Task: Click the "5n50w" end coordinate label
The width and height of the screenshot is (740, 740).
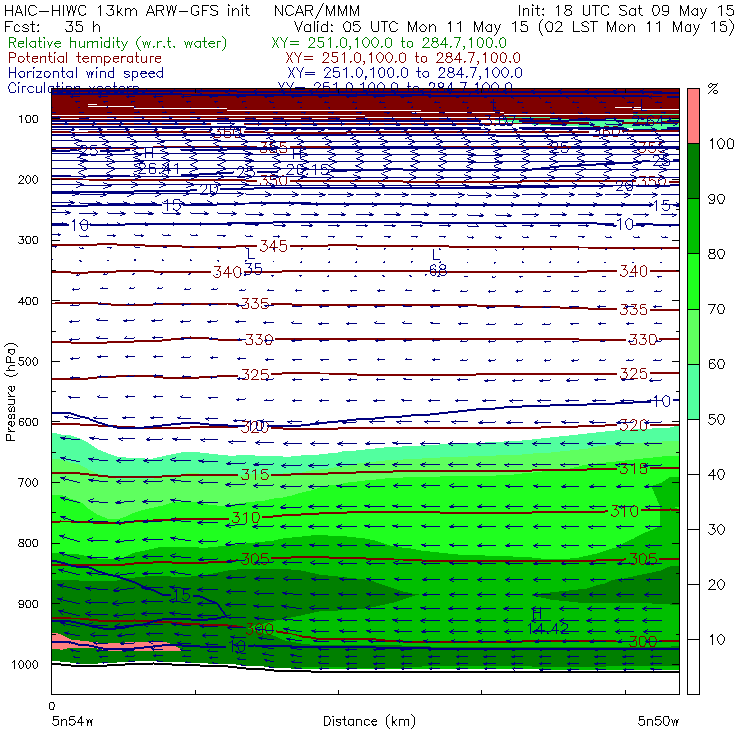Action: click(658, 721)
